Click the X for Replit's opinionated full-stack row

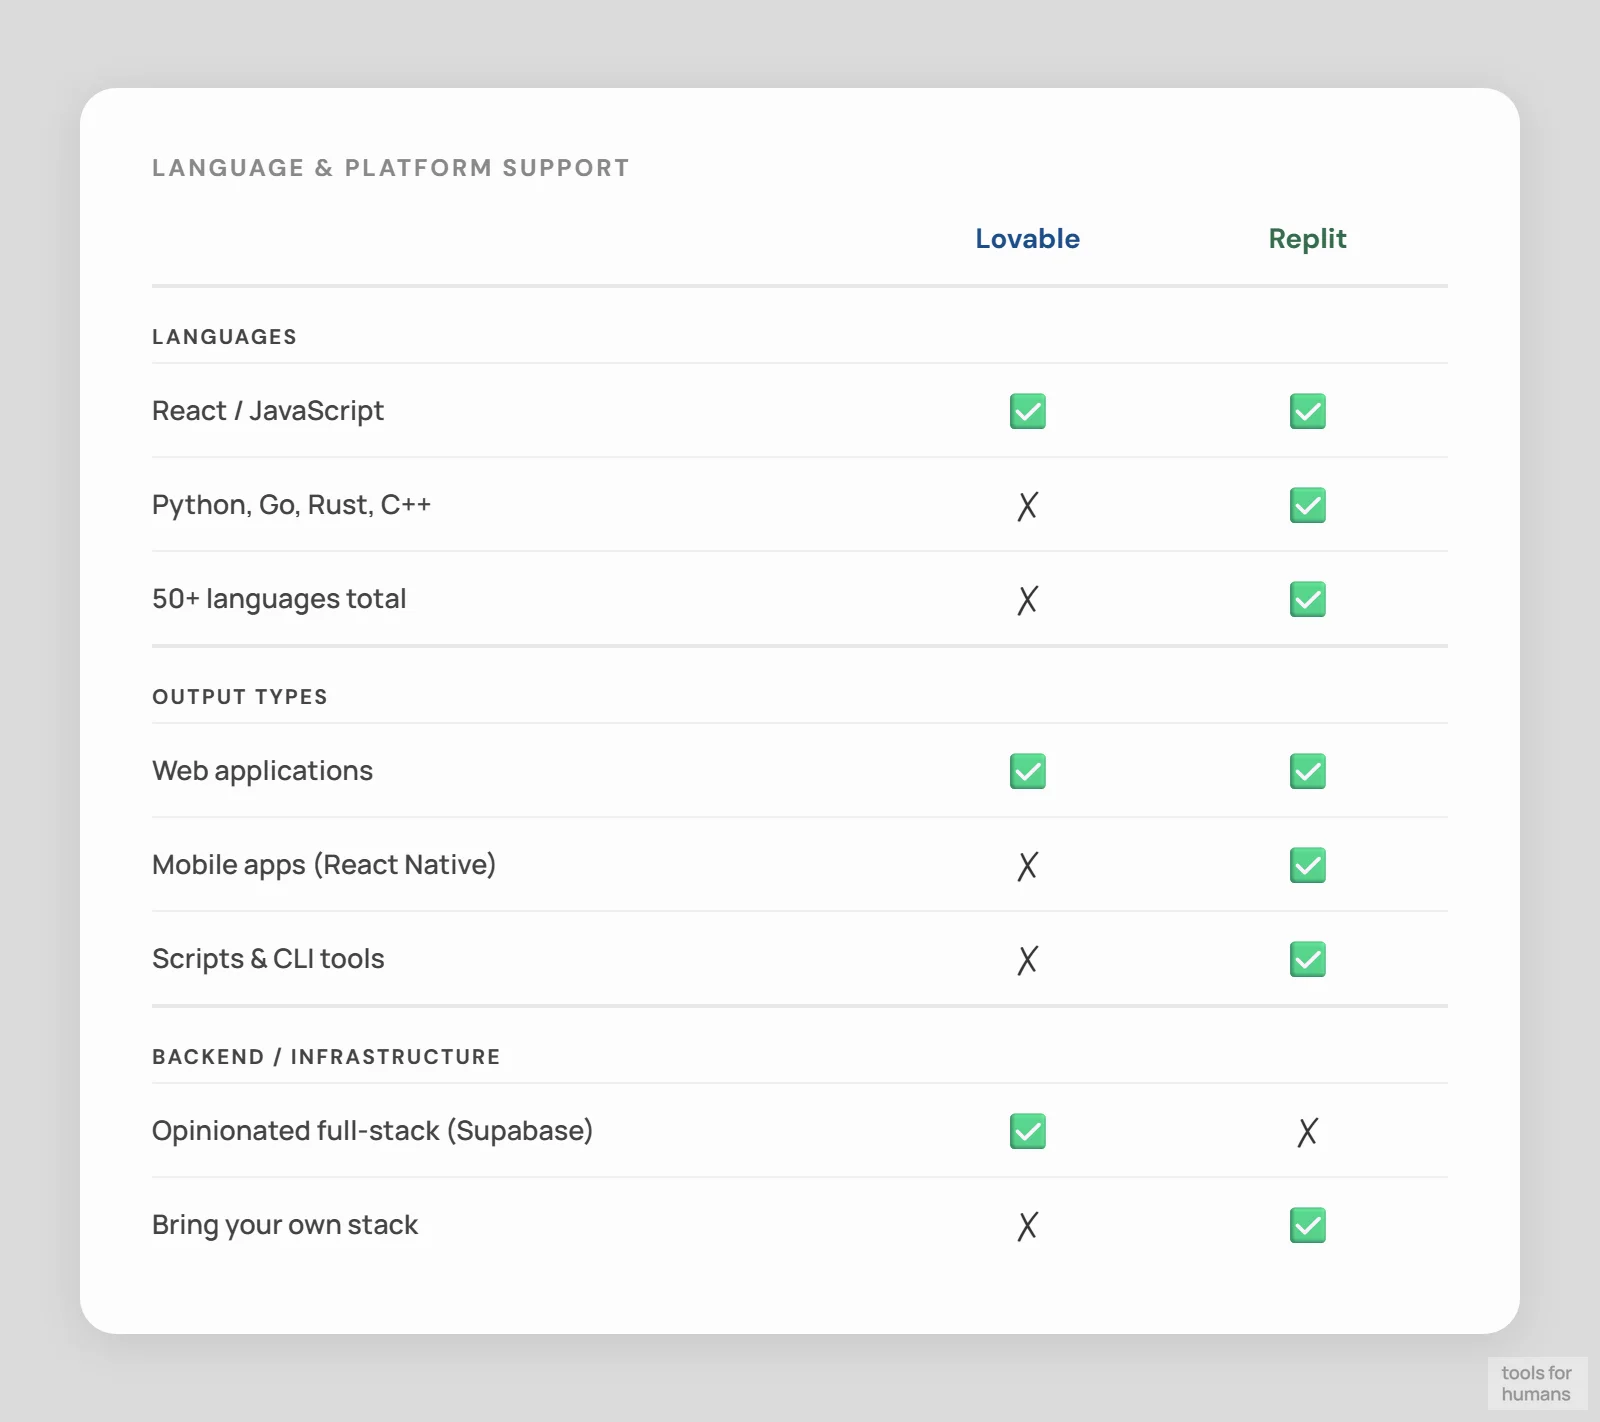pos(1307,1131)
